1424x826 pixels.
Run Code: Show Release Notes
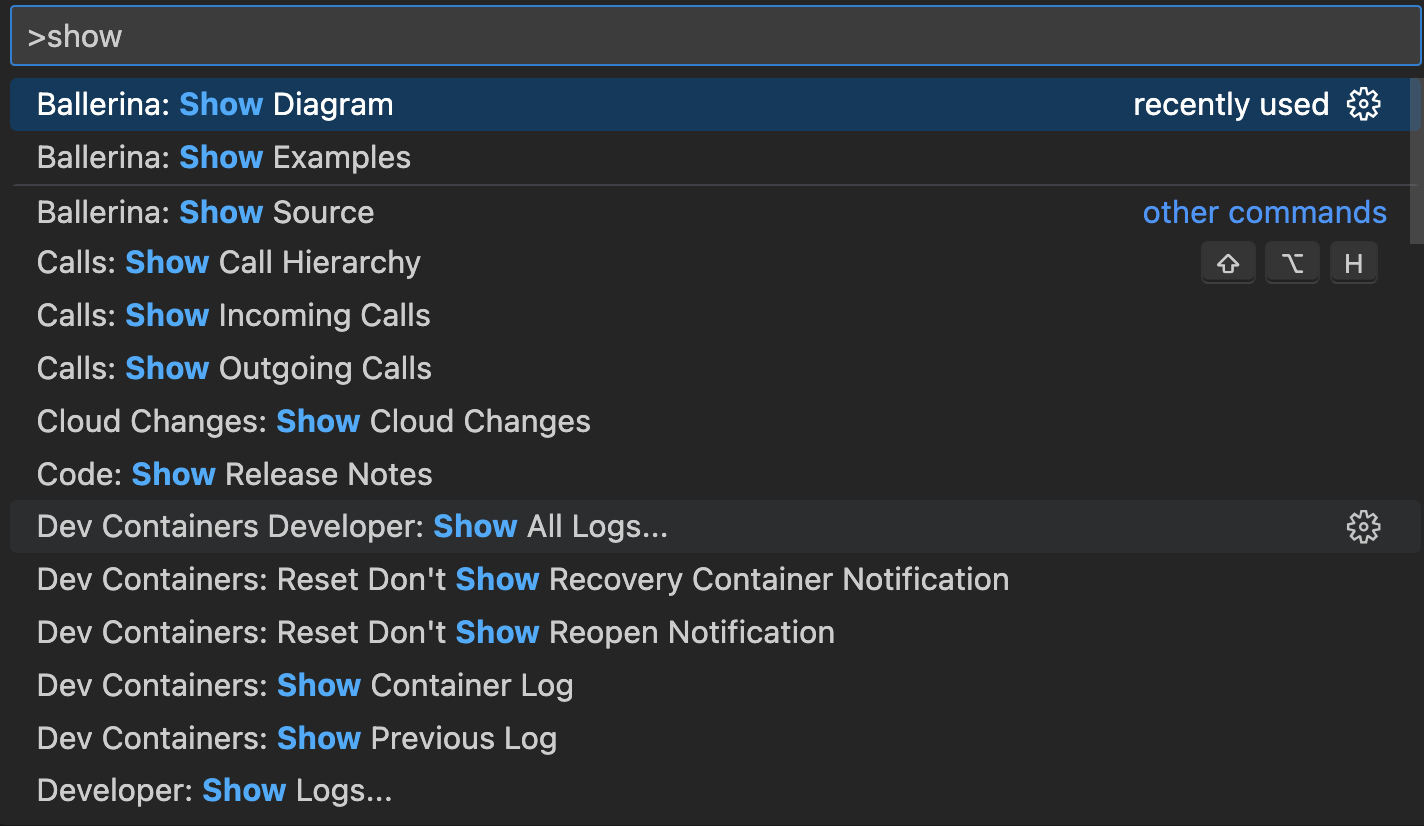pyautogui.click(x=710, y=474)
